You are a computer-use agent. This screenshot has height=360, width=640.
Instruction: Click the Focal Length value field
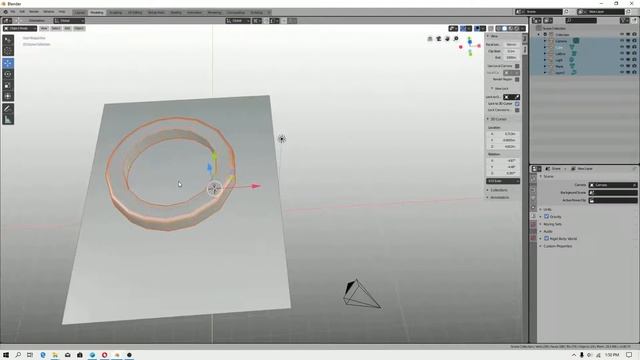(511, 44)
